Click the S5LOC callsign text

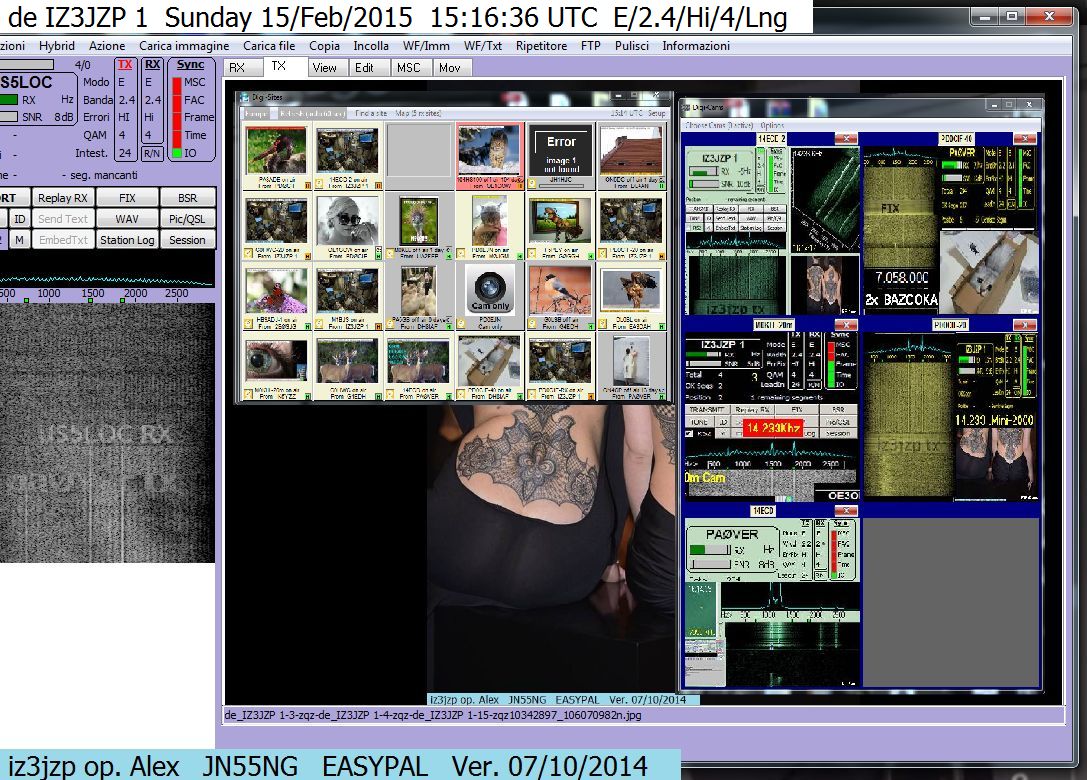26,83
